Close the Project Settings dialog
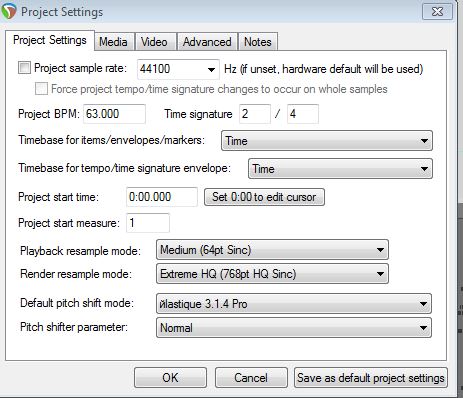 coord(437,12)
